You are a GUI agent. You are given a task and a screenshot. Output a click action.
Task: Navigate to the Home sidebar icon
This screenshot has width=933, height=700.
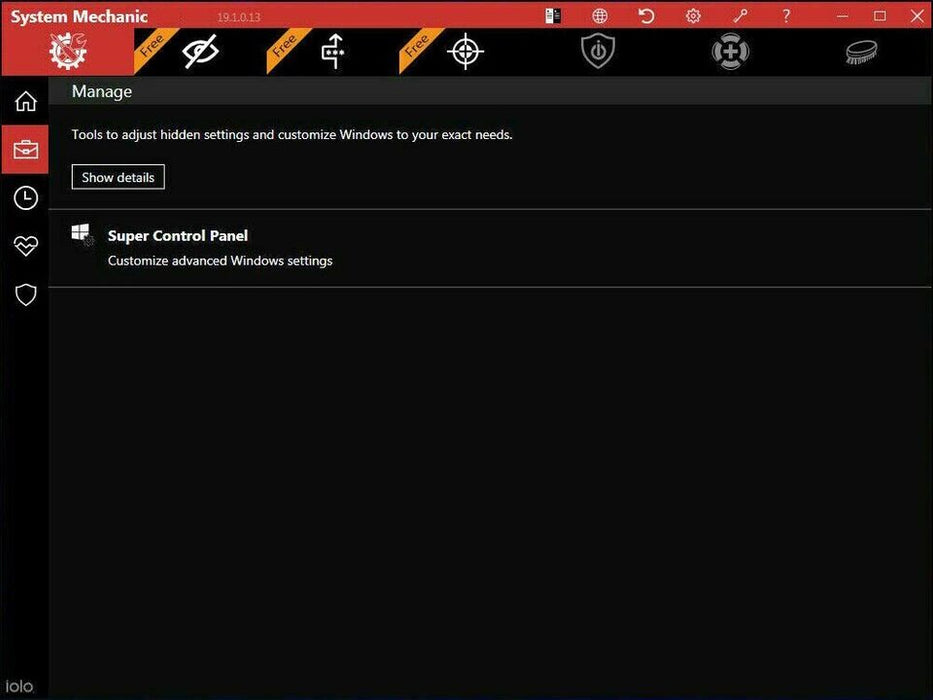[25, 100]
